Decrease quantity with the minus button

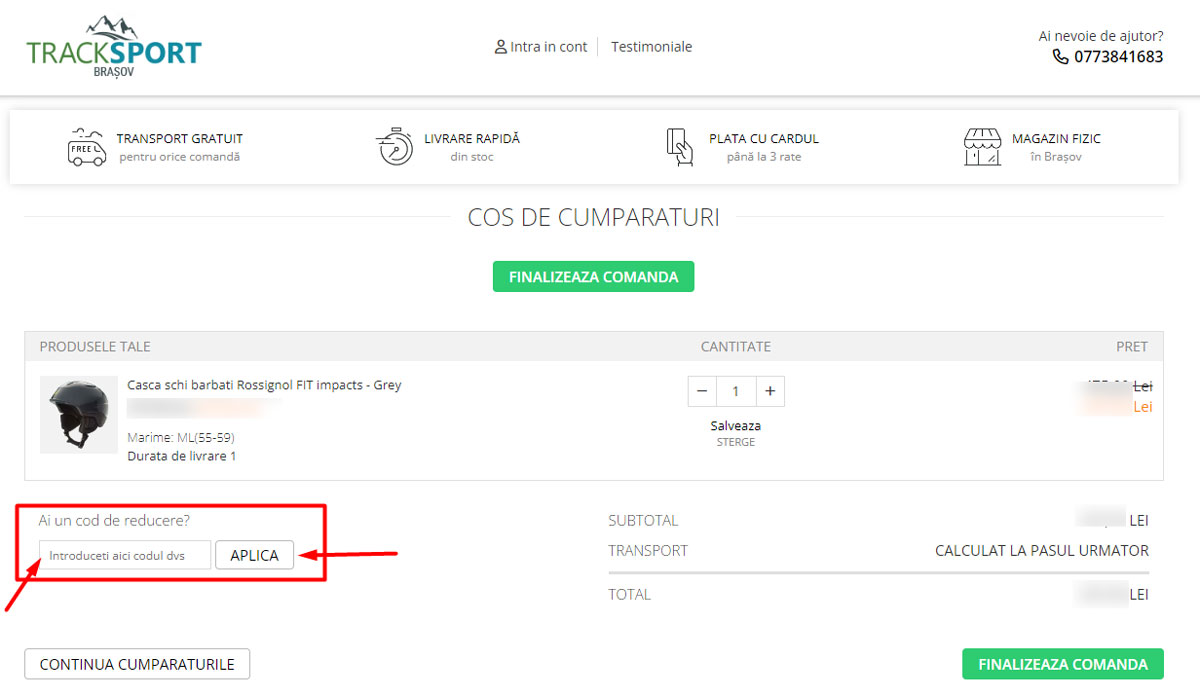tap(702, 391)
